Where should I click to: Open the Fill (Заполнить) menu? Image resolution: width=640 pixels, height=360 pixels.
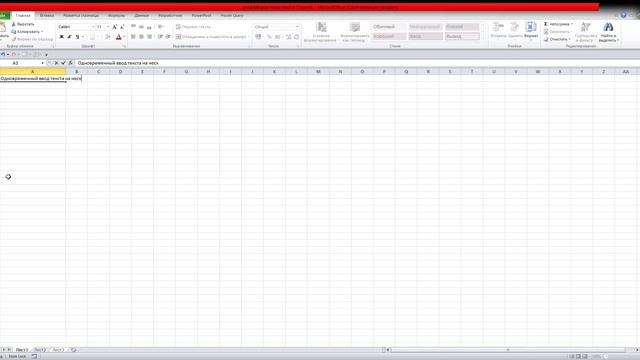pos(557,31)
